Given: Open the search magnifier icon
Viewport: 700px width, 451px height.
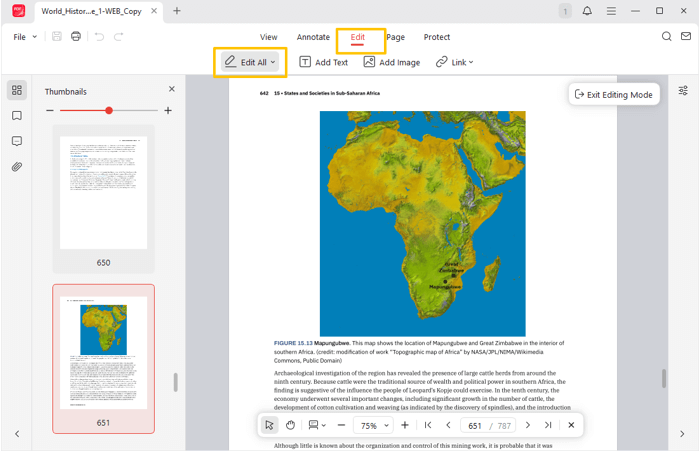Looking at the screenshot, I should (666, 36).
